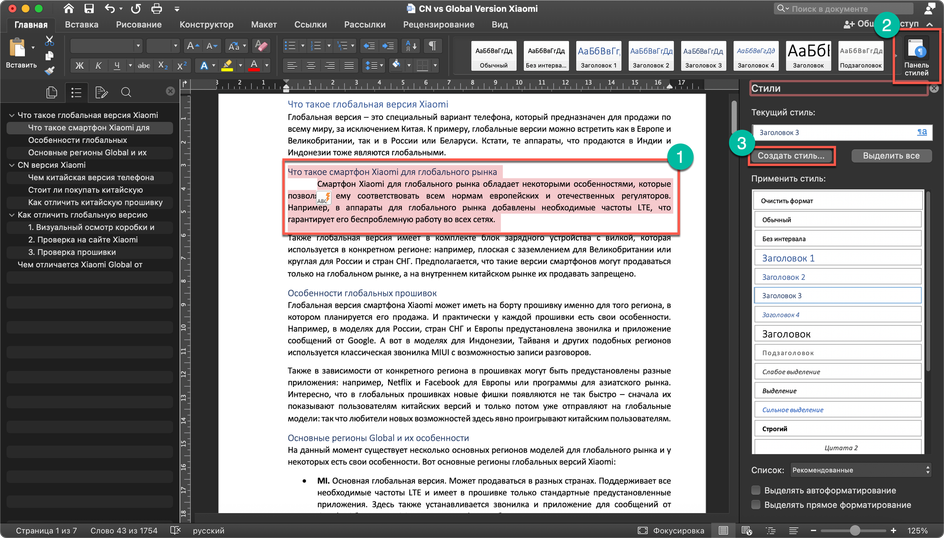Redo the last action
Viewport: 944px width, 538px height.
[136, 8]
